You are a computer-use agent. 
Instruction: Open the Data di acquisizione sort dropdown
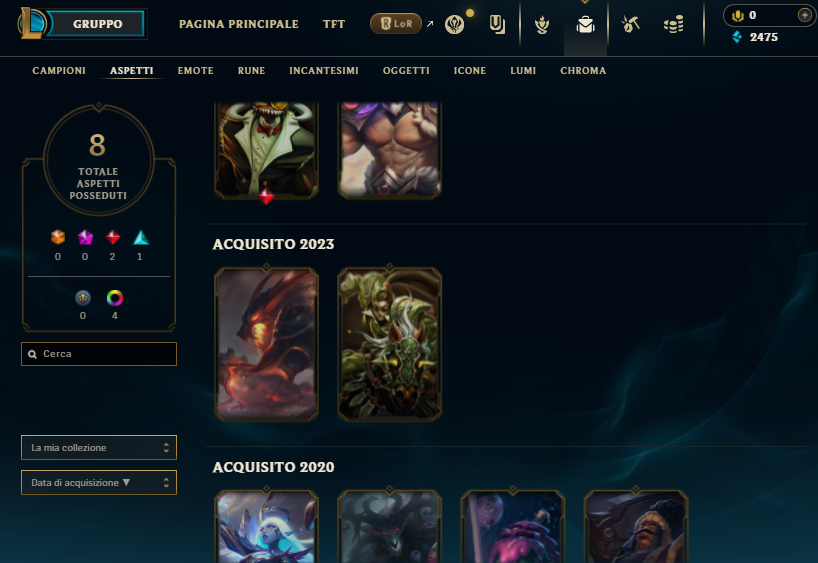[x=99, y=482]
